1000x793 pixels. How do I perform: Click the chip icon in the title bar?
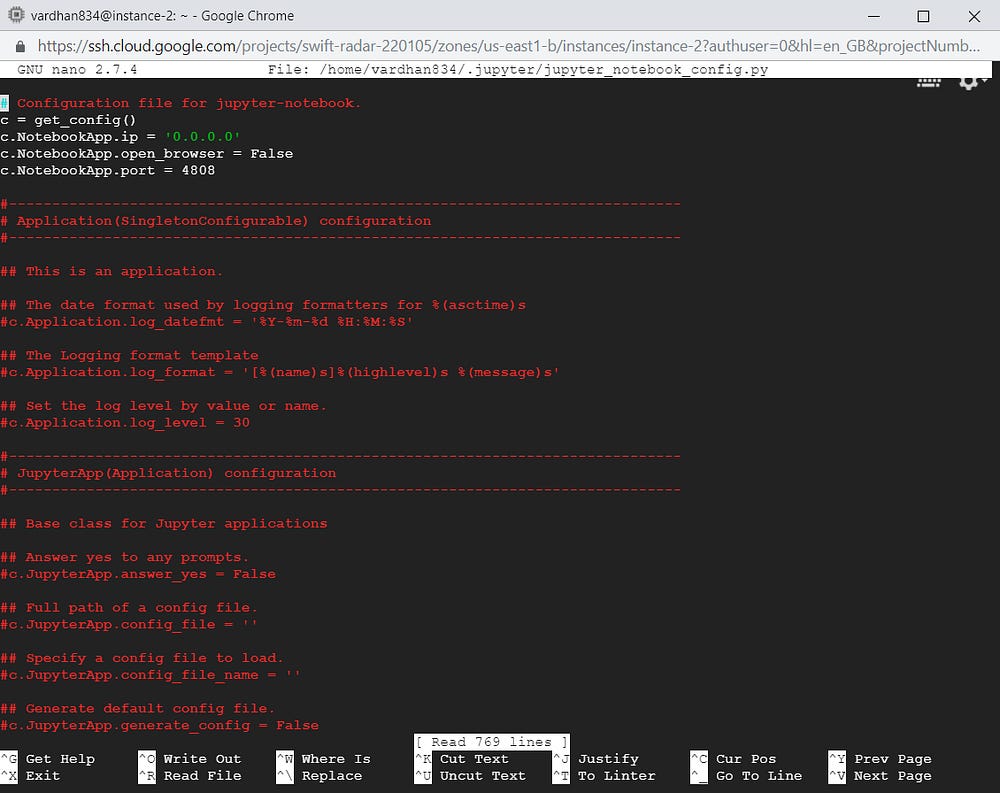click(x=17, y=15)
